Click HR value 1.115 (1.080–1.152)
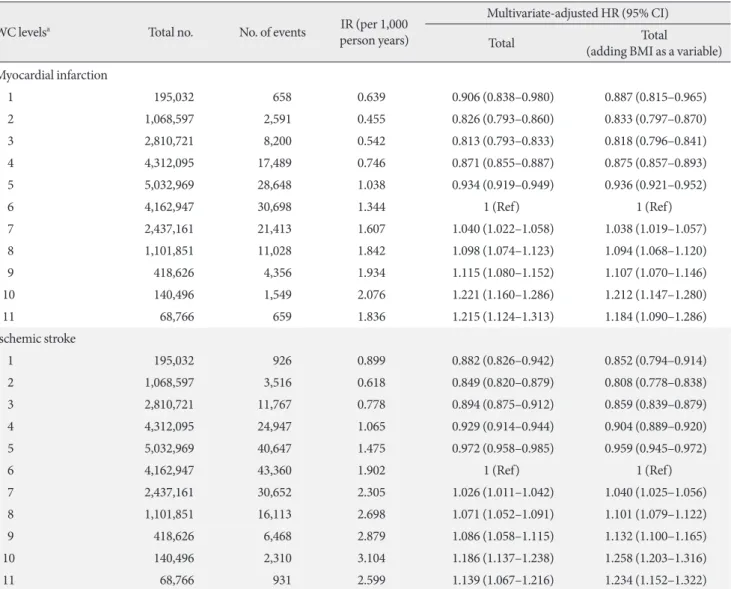Screen dimensions: 731x589 click(x=503, y=272)
